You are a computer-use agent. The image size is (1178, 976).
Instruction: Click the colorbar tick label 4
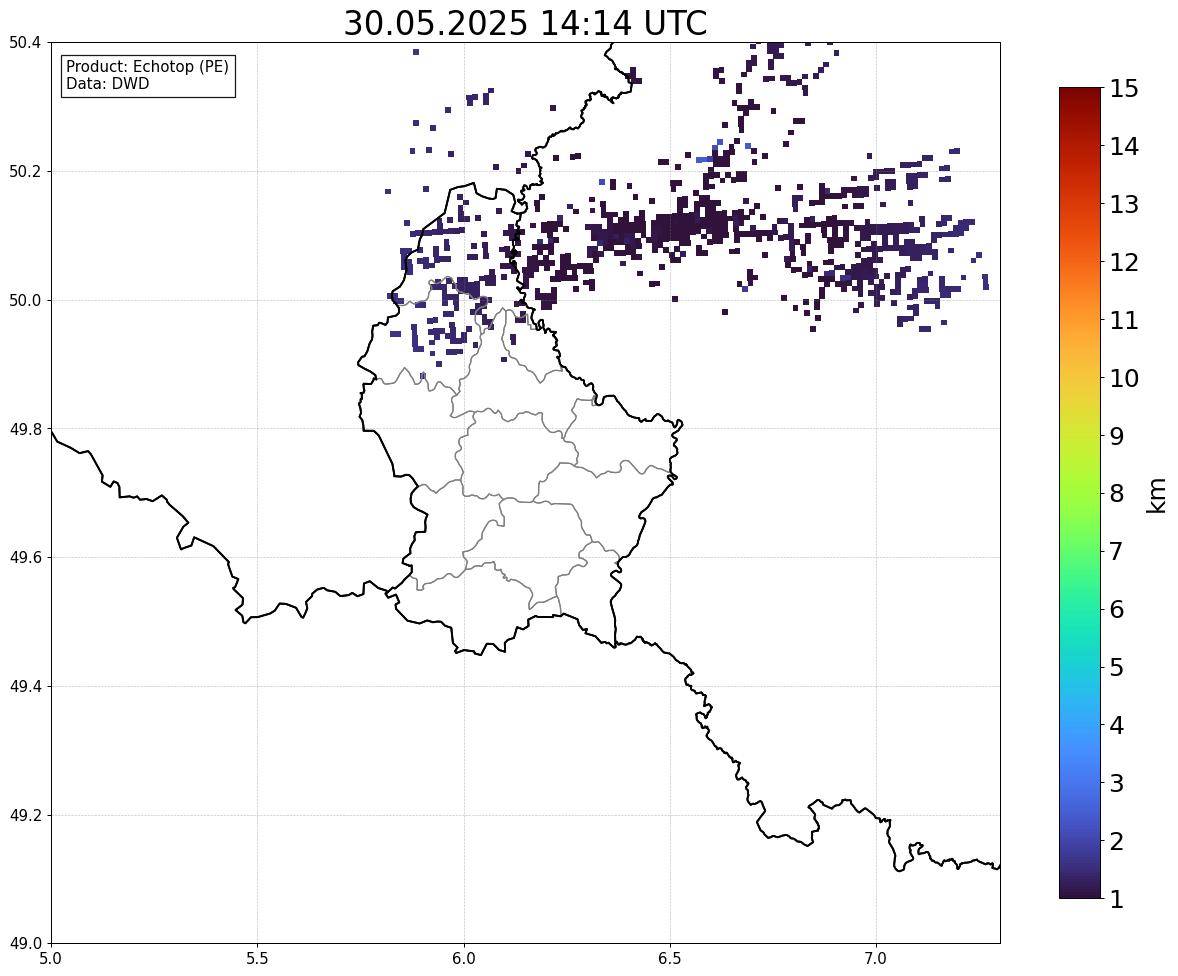(x=1117, y=725)
